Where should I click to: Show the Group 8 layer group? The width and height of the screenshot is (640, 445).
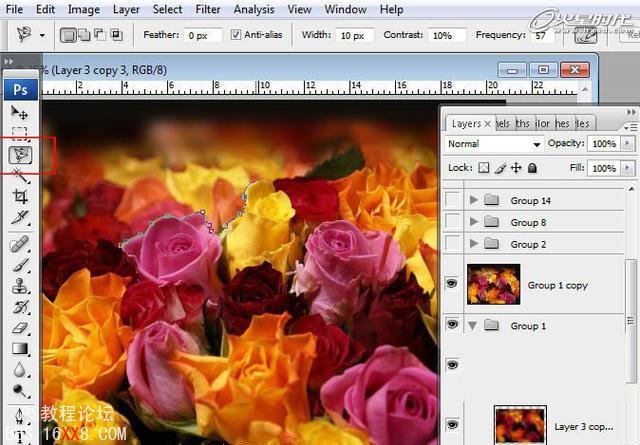click(452, 221)
